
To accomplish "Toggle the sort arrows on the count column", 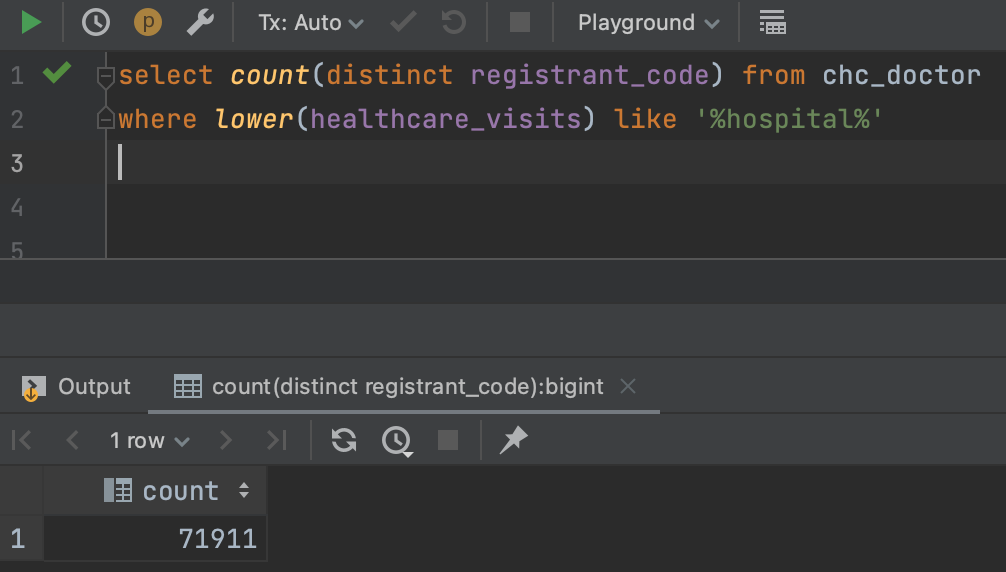I will [244, 491].
